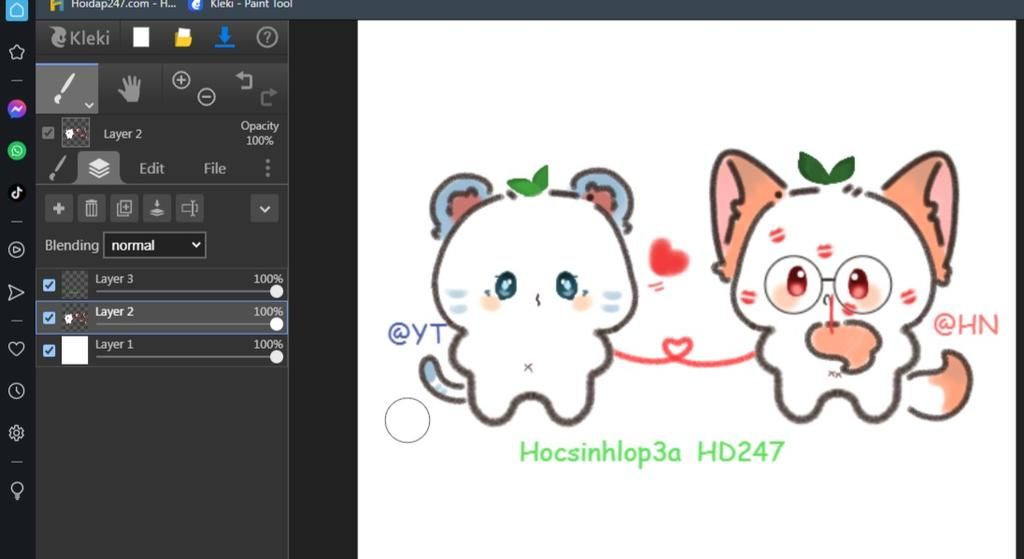Zoom out with the minus magnifier
This screenshot has width=1024, height=559.
(x=206, y=97)
